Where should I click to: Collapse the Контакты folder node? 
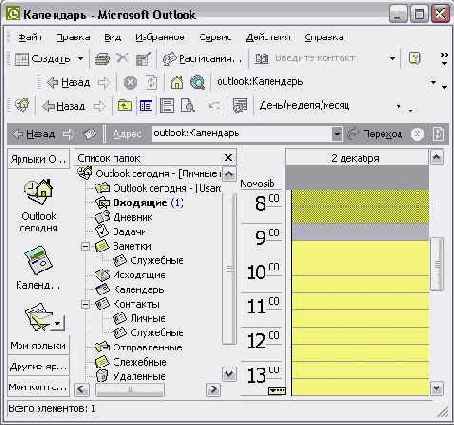coord(86,304)
